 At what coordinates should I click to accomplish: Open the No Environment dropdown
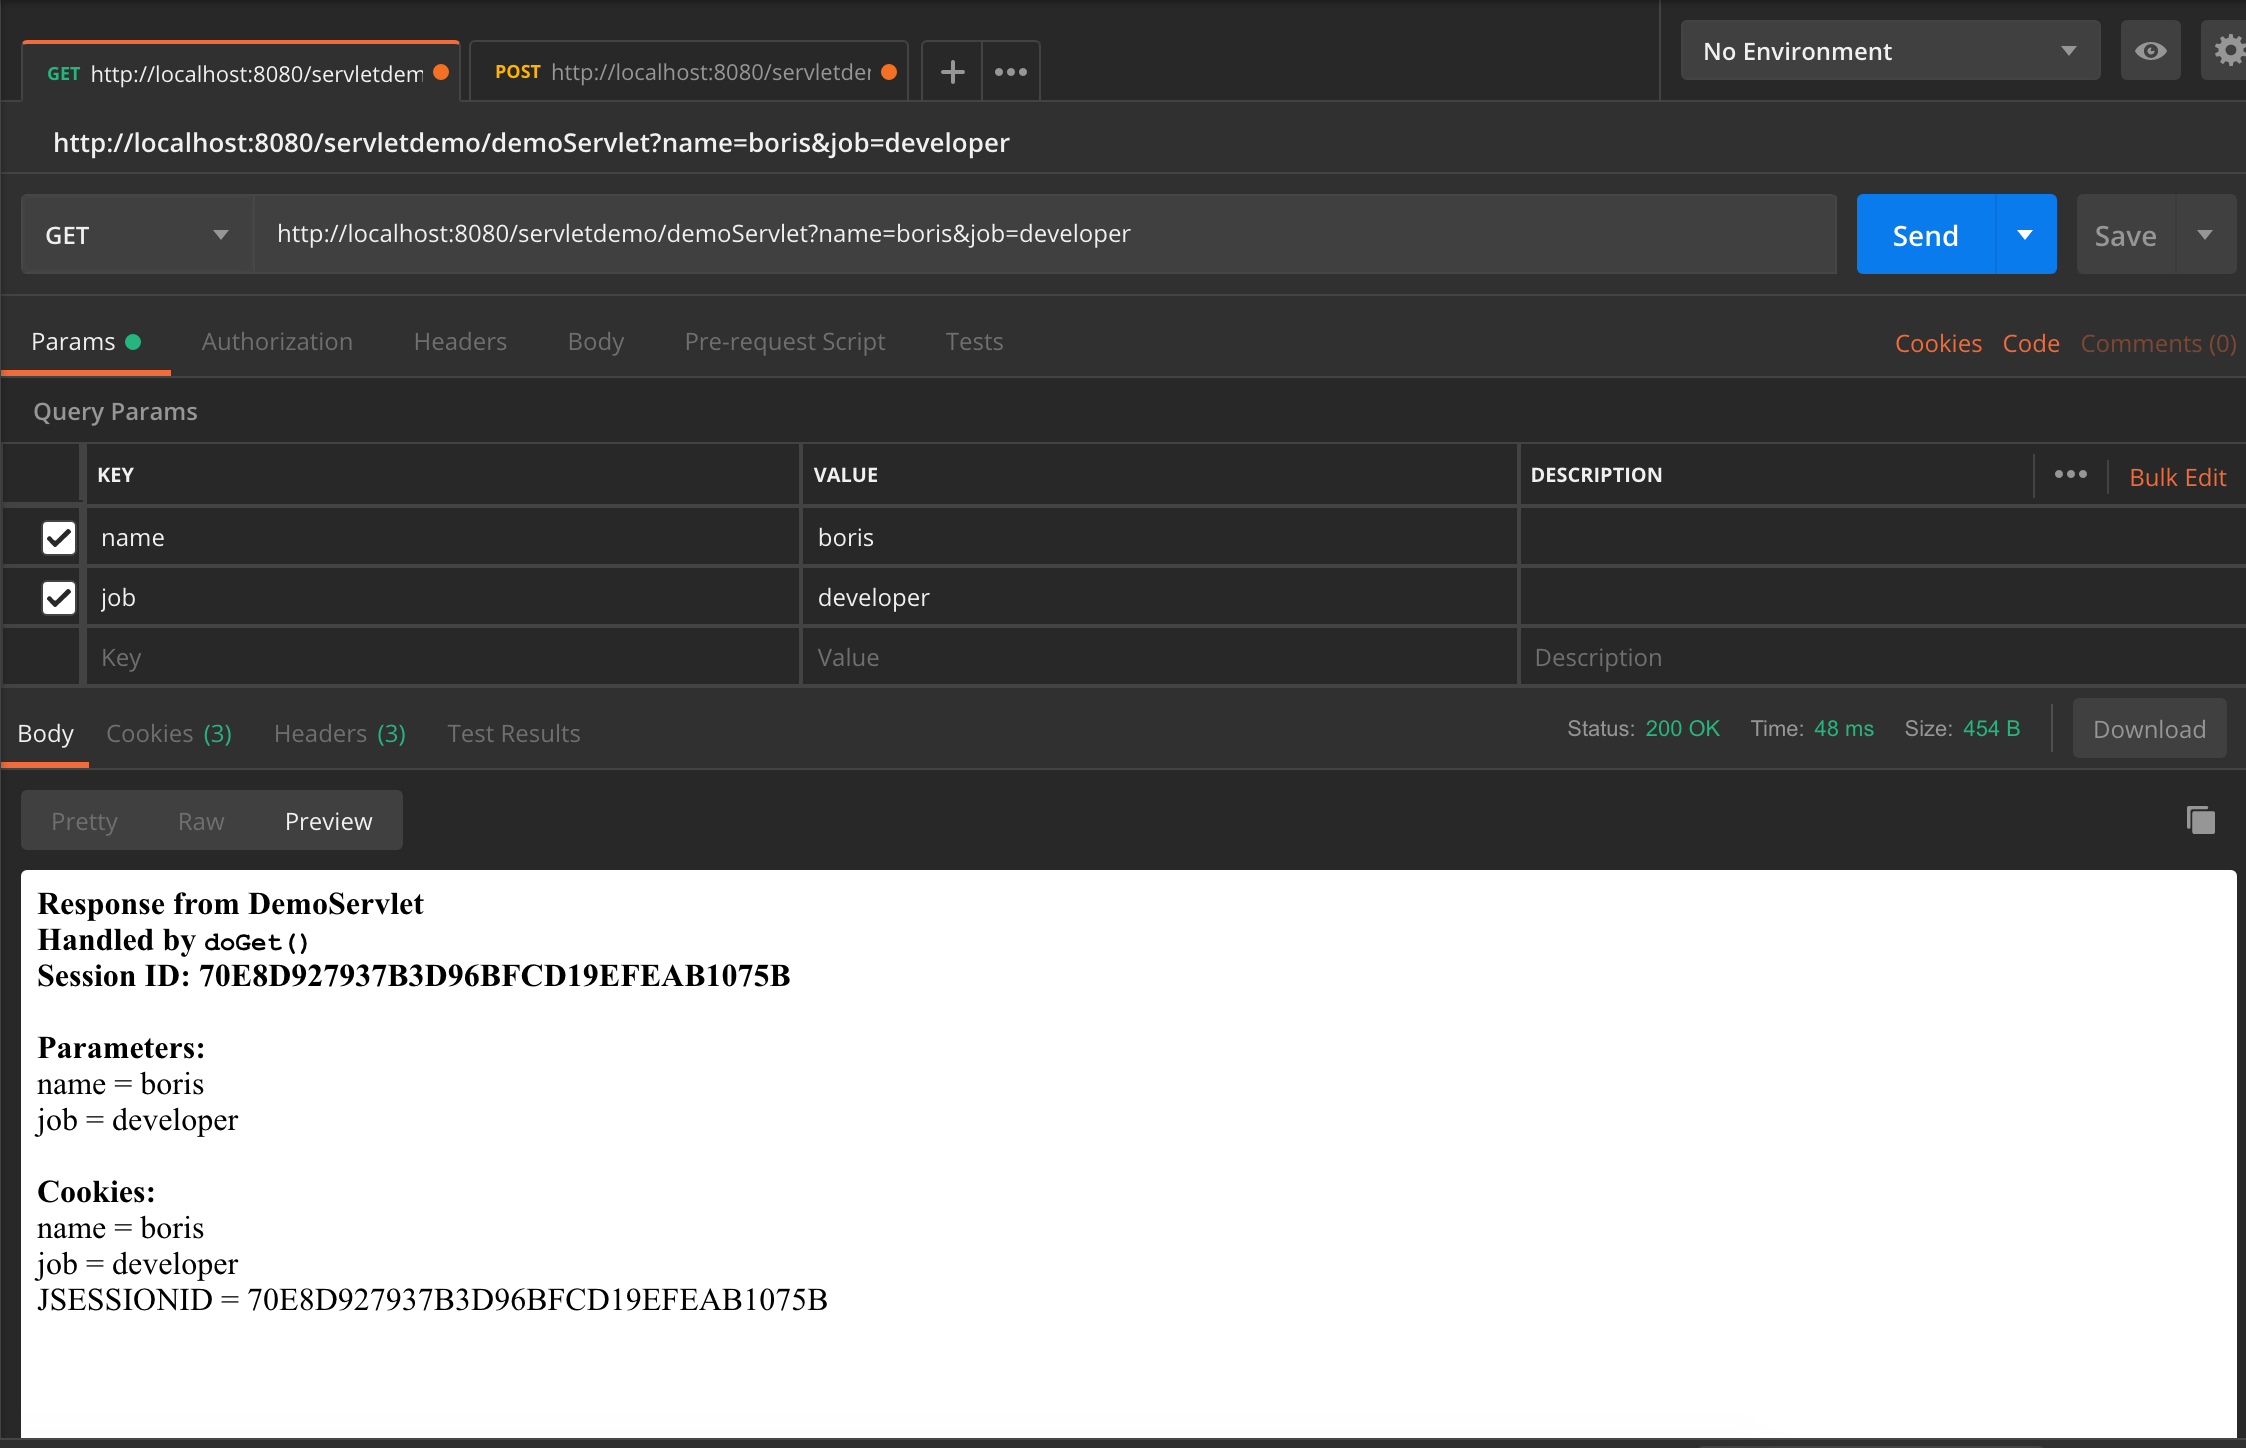(x=1888, y=50)
